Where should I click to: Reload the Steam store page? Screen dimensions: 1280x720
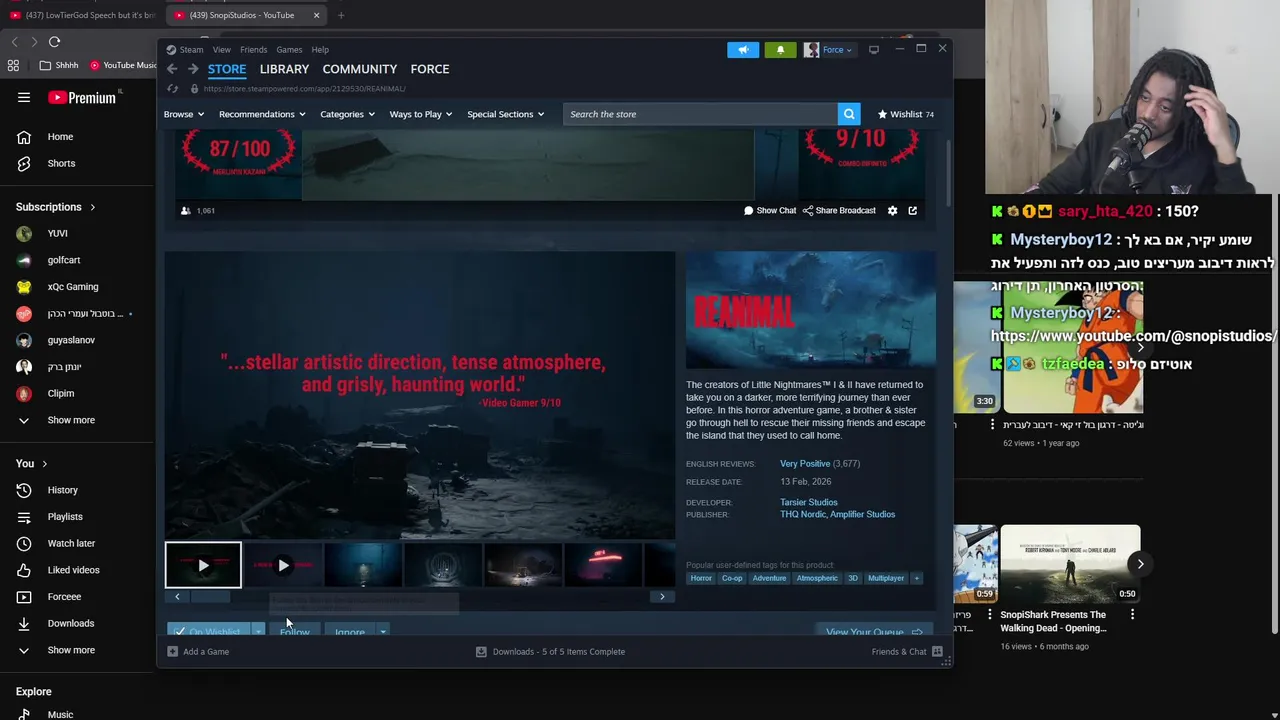(x=172, y=89)
